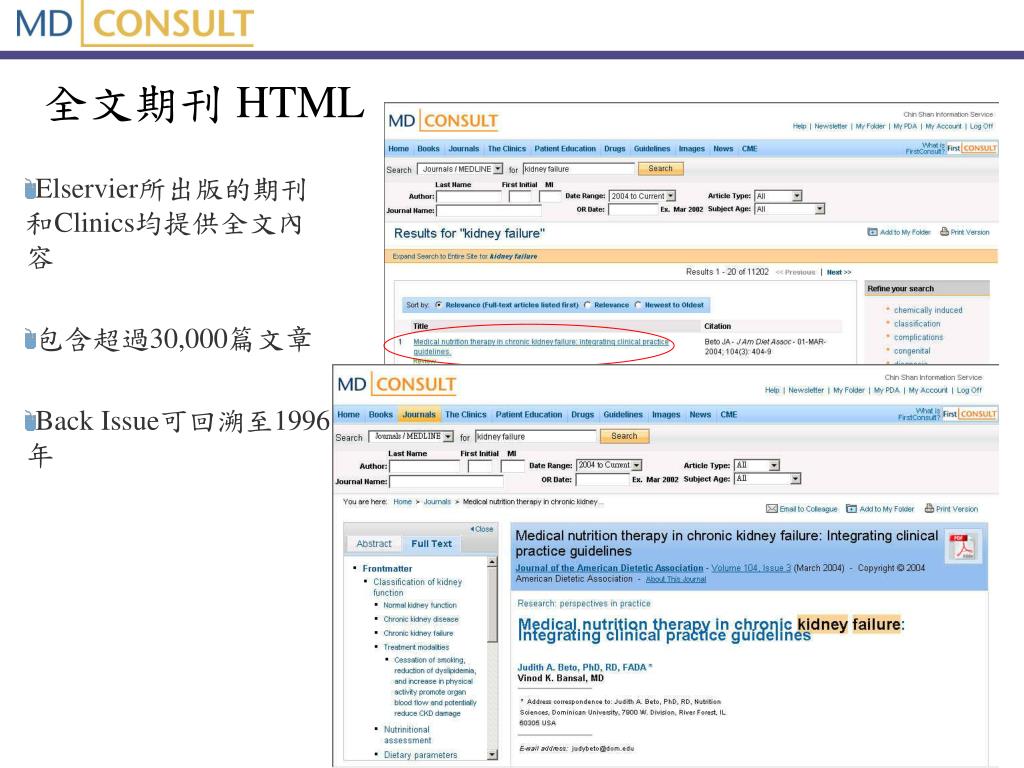Click Log Off link in lower window

point(969,391)
